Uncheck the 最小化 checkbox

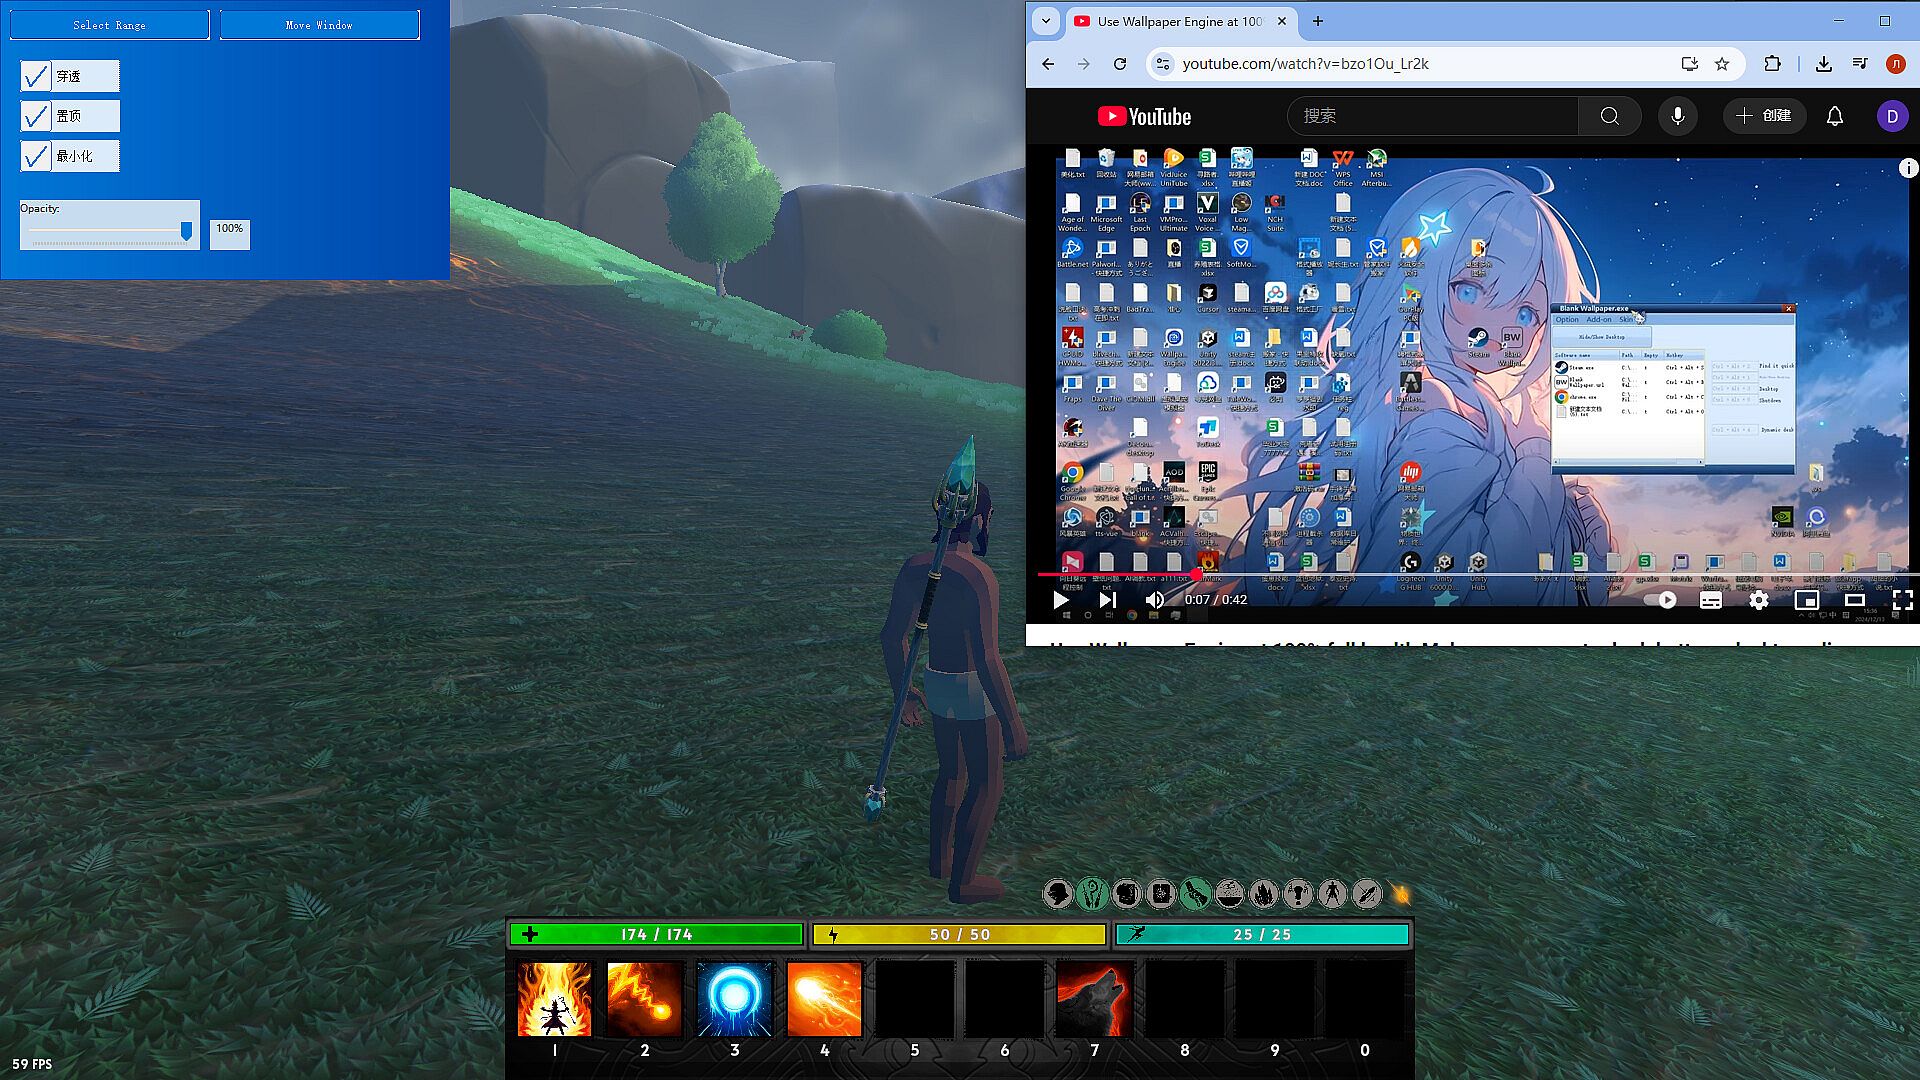(x=36, y=156)
